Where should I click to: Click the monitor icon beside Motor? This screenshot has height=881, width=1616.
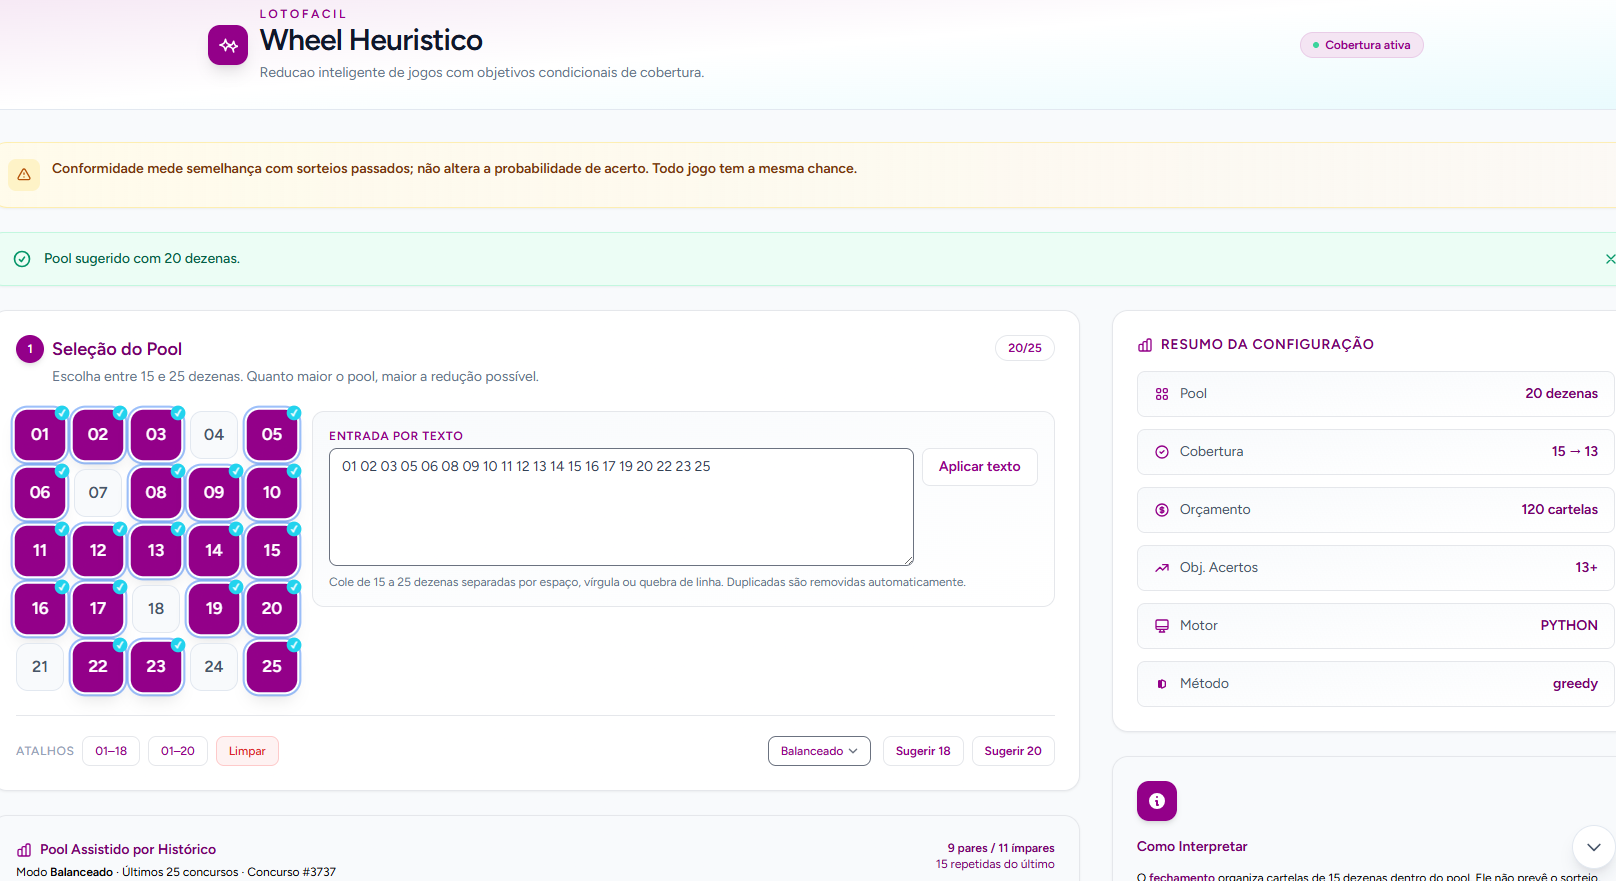pos(1162,626)
